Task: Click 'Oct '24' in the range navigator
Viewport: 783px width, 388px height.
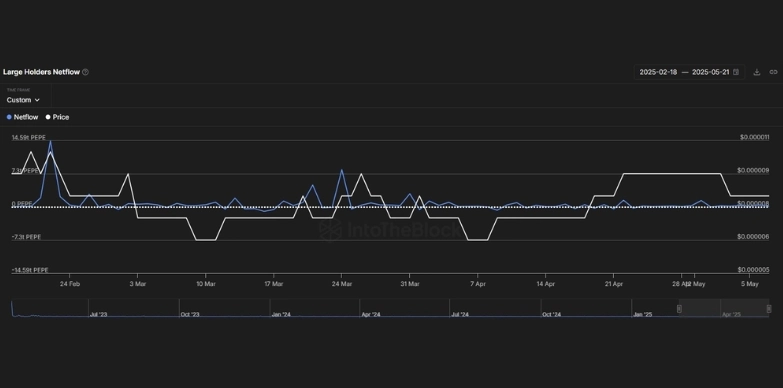Action: [x=551, y=315]
